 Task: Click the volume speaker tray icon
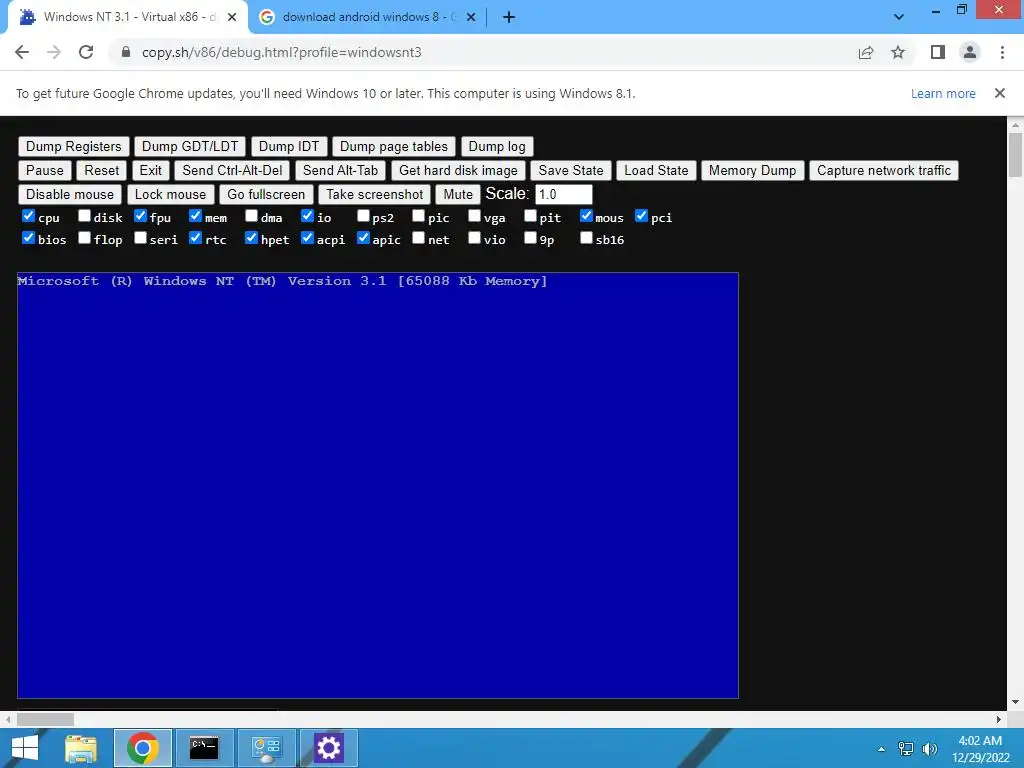tap(929, 749)
